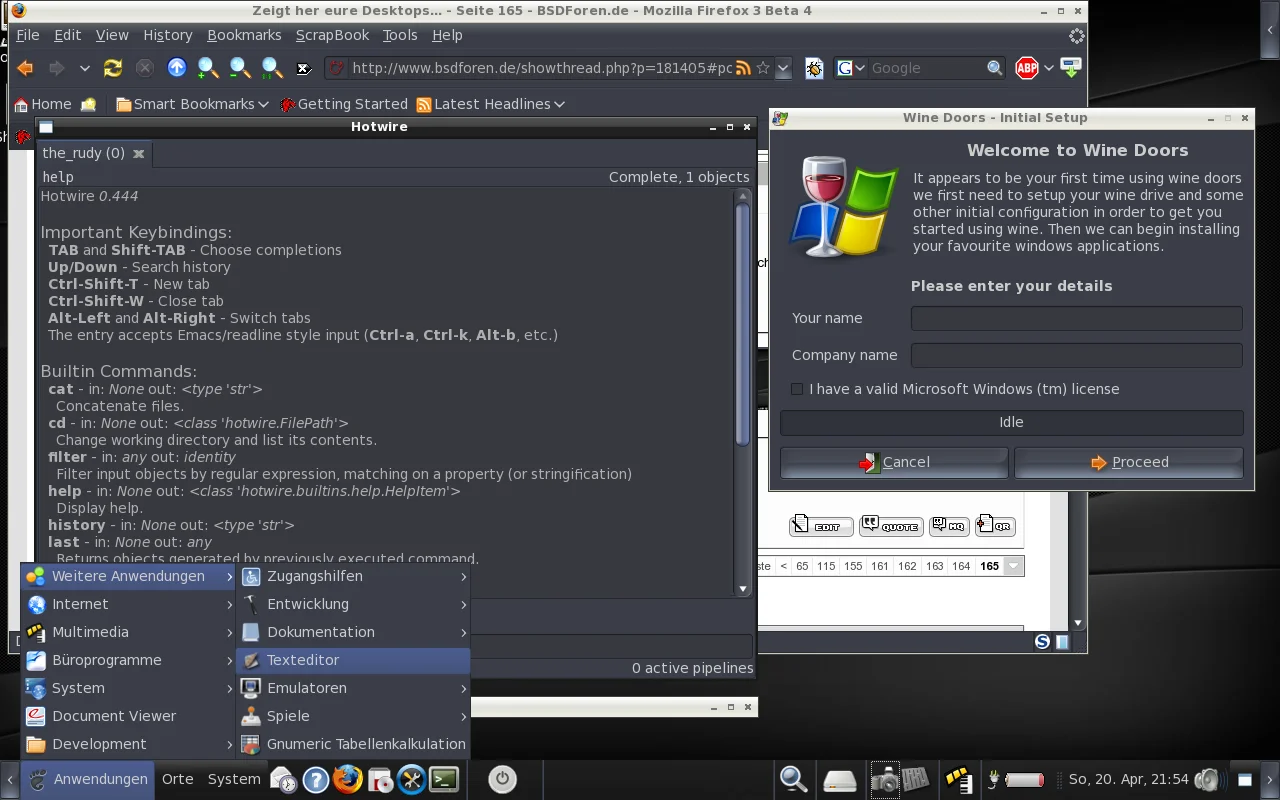Click the volume speaker icon in the panel
The image size is (1280, 800).
[1208, 779]
